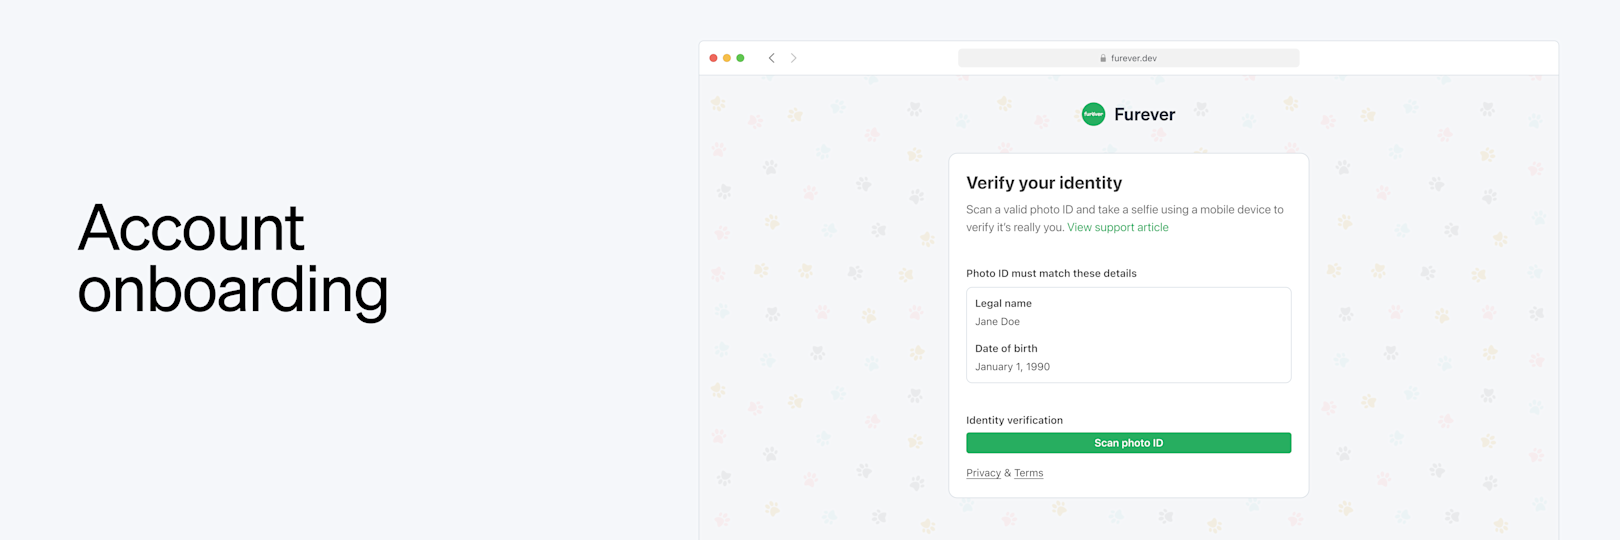
Task: Click the Account onboarding headline text
Action: click(x=232, y=258)
